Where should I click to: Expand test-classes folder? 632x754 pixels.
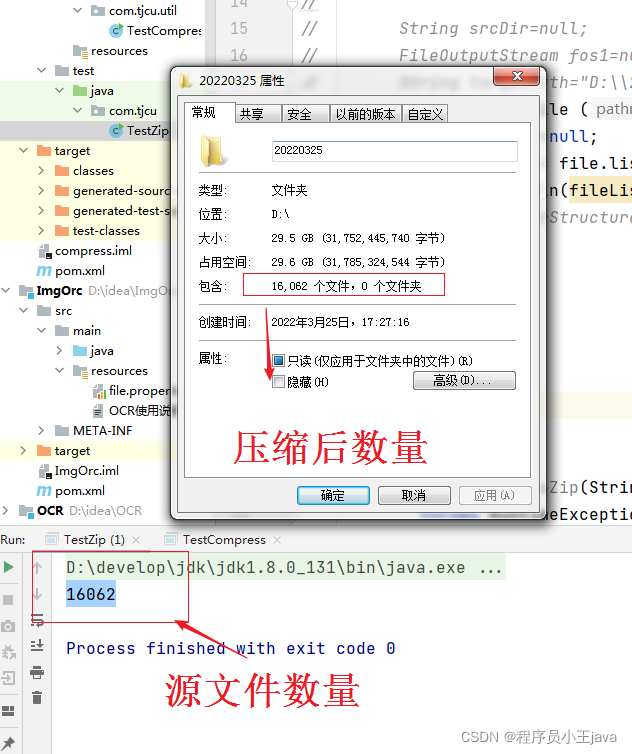(42, 231)
